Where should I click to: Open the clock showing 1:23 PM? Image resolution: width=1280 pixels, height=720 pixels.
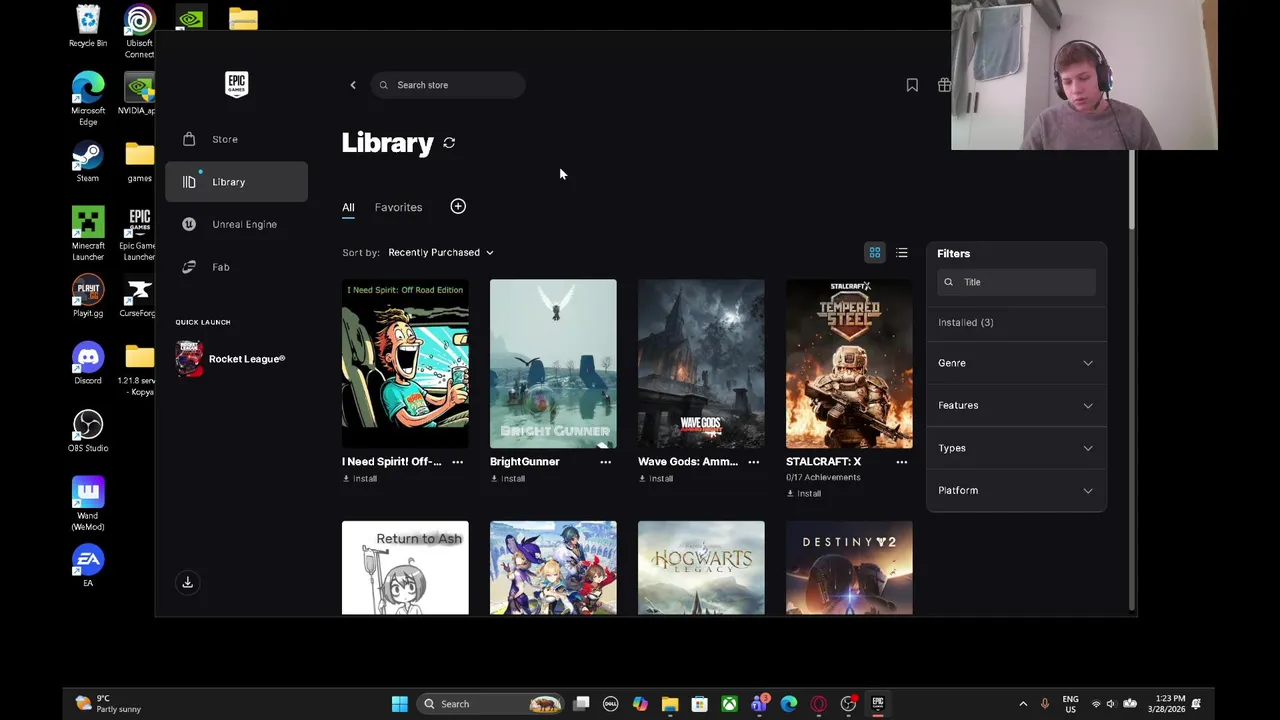1168,704
